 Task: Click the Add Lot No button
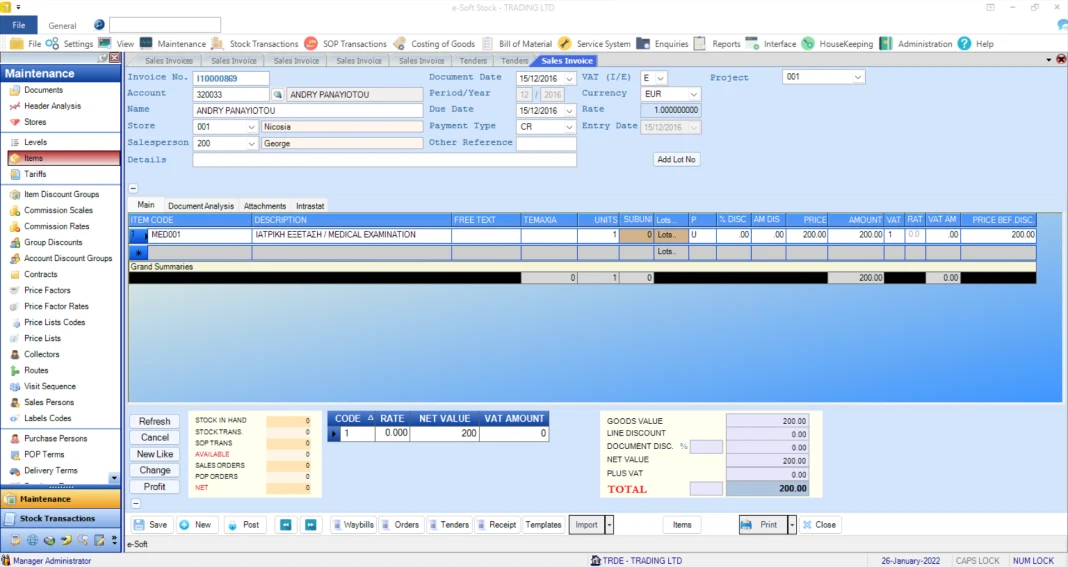[676, 159]
